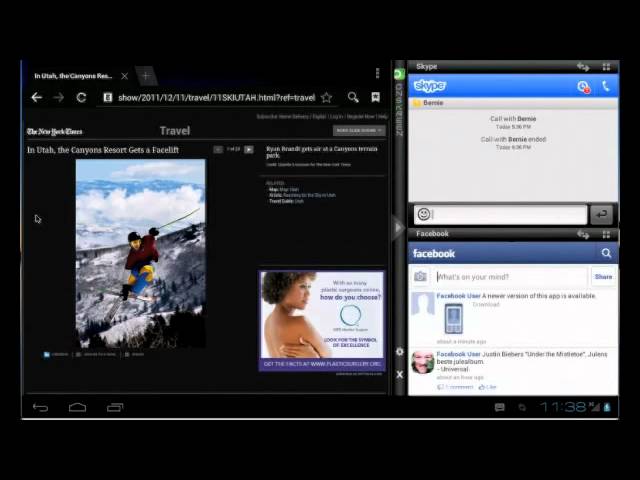Click the Download link in Facebook post
Screen dimensions: 640x480
coord(486,304)
